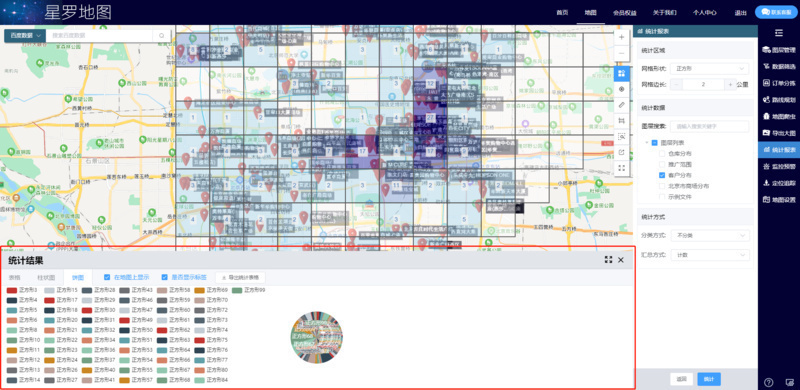This screenshot has height=390, width=800.
Task: Switch to the 柱状图 tab
Action: coord(46,277)
